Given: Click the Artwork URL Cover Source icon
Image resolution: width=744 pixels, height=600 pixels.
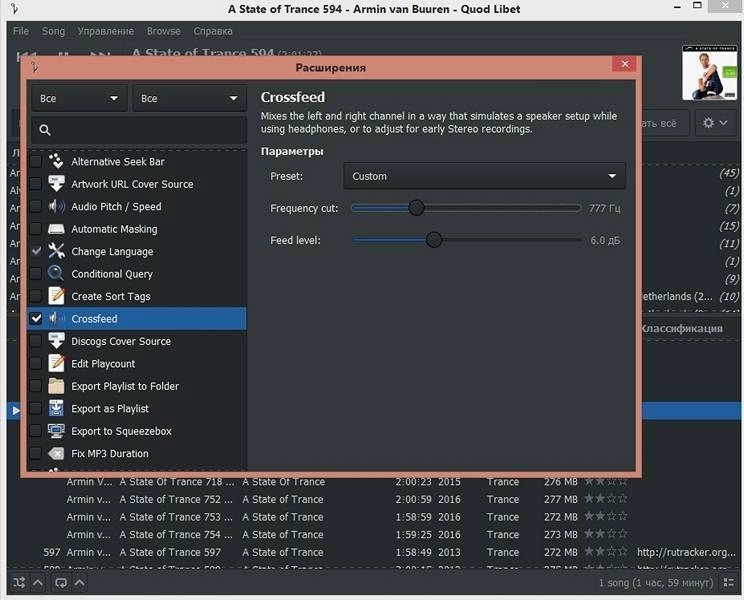Looking at the screenshot, I should tap(56, 184).
